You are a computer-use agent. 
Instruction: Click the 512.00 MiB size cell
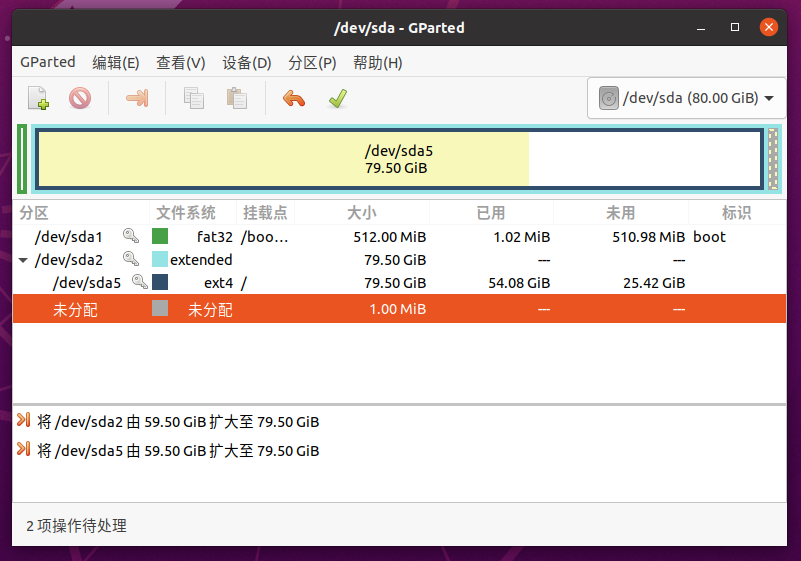pyautogui.click(x=390, y=237)
